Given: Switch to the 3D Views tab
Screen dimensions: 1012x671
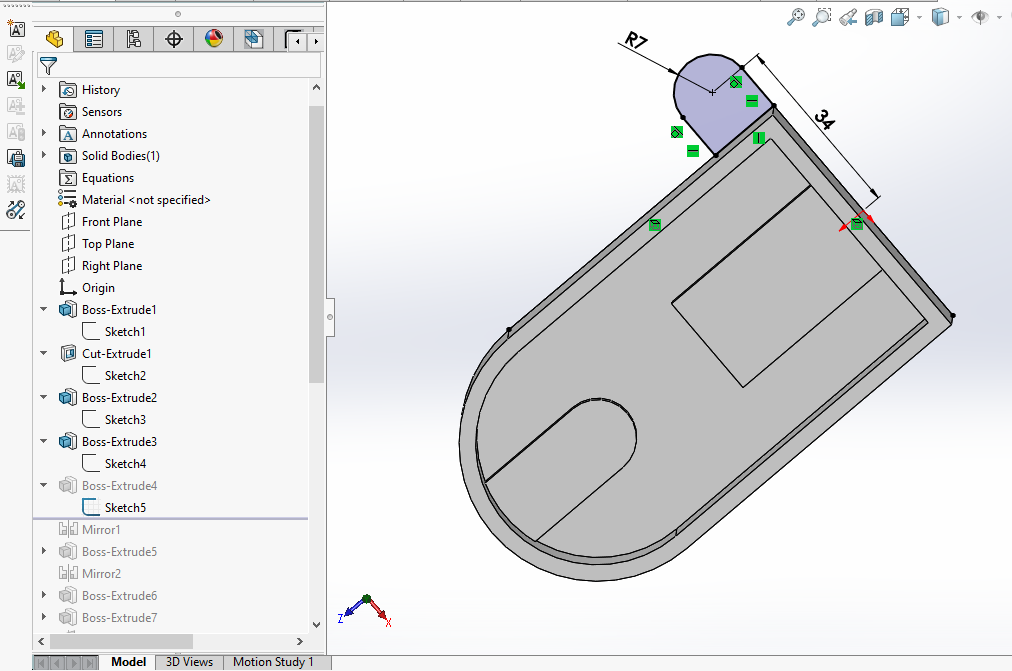Looking at the screenshot, I should click(x=189, y=662).
